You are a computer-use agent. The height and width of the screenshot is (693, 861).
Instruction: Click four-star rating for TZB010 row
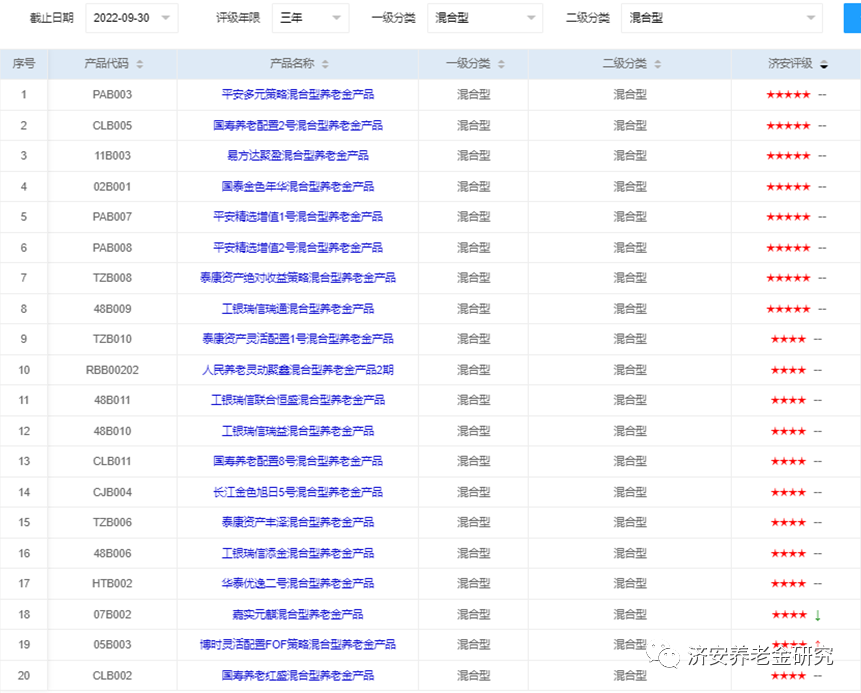(788, 339)
